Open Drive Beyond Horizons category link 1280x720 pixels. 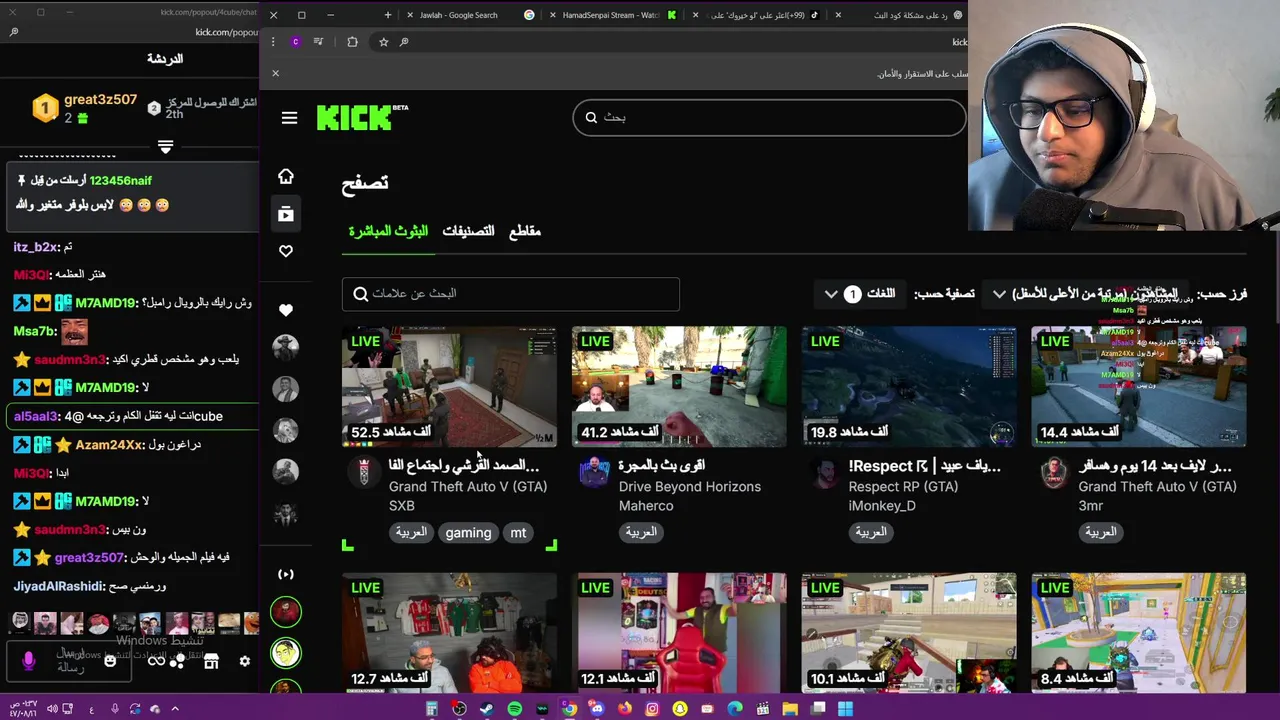point(689,487)
